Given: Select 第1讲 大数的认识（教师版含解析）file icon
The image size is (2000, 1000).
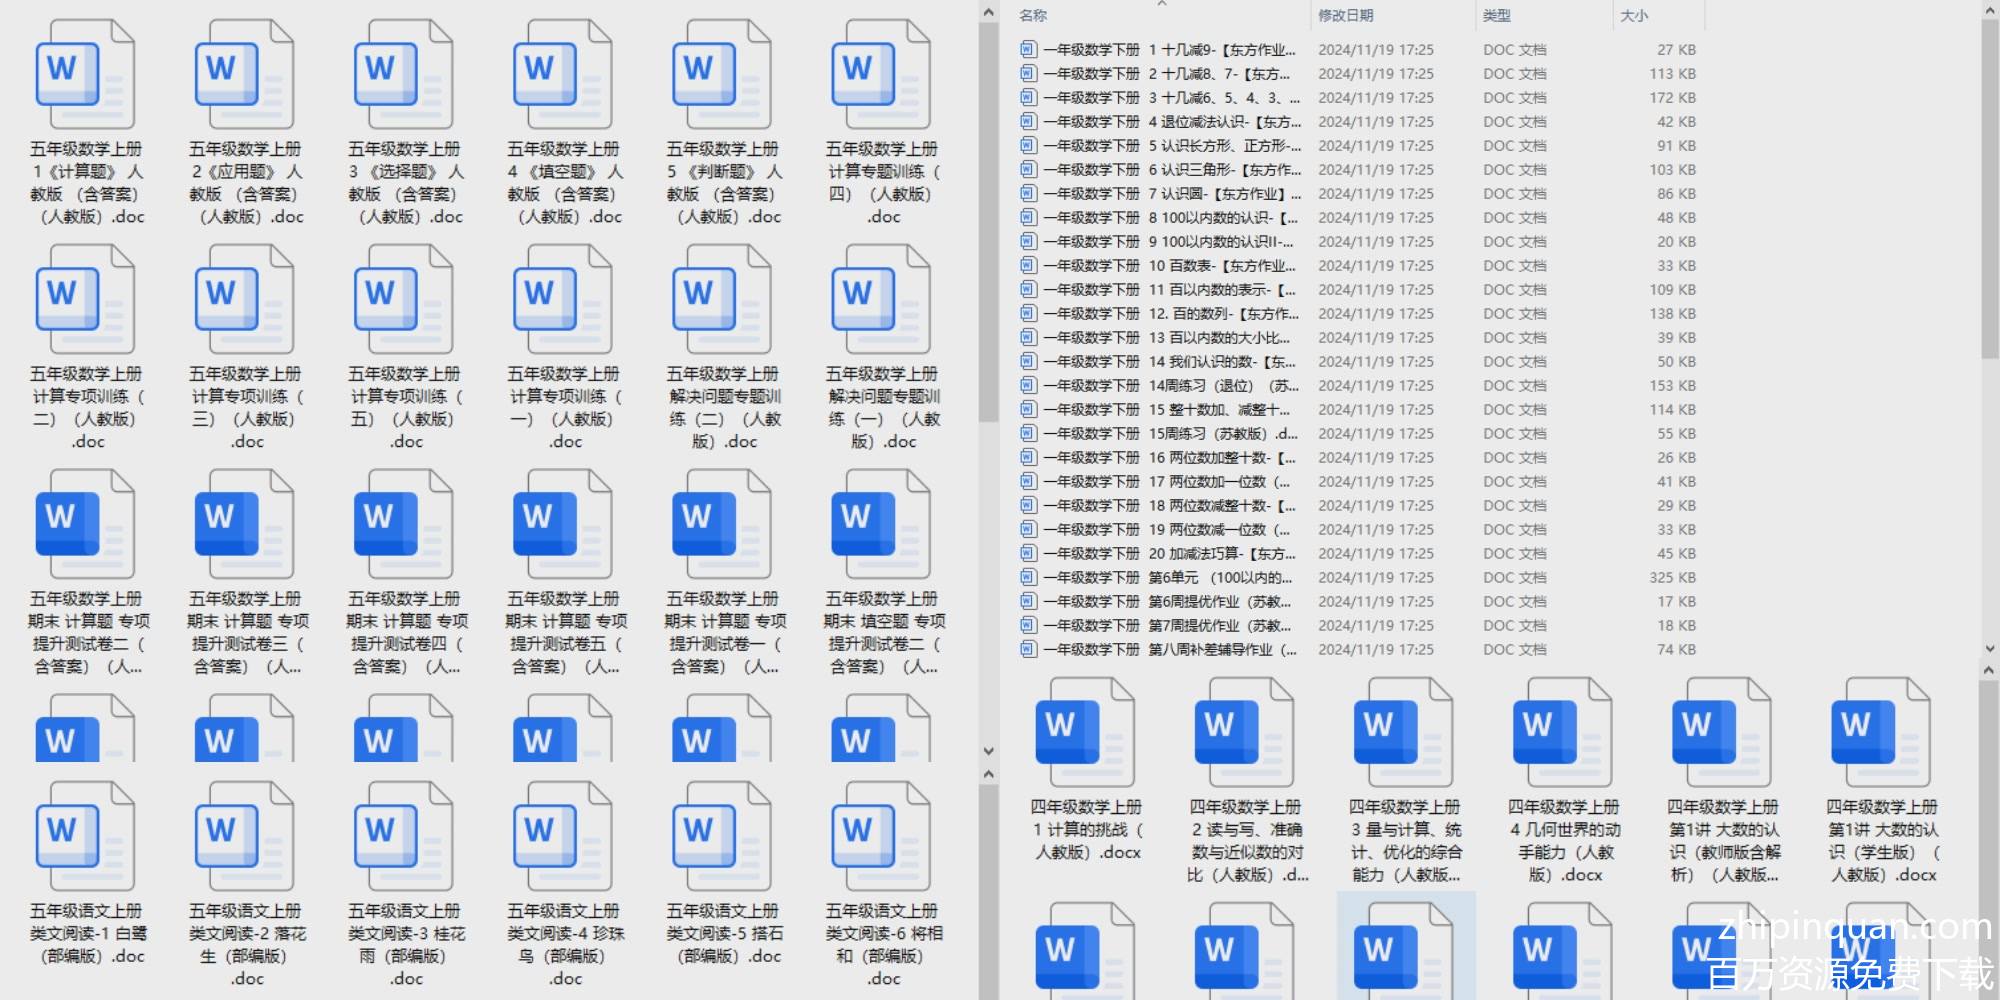Looking at the screenshot, I should click(x=1721, y=733).
